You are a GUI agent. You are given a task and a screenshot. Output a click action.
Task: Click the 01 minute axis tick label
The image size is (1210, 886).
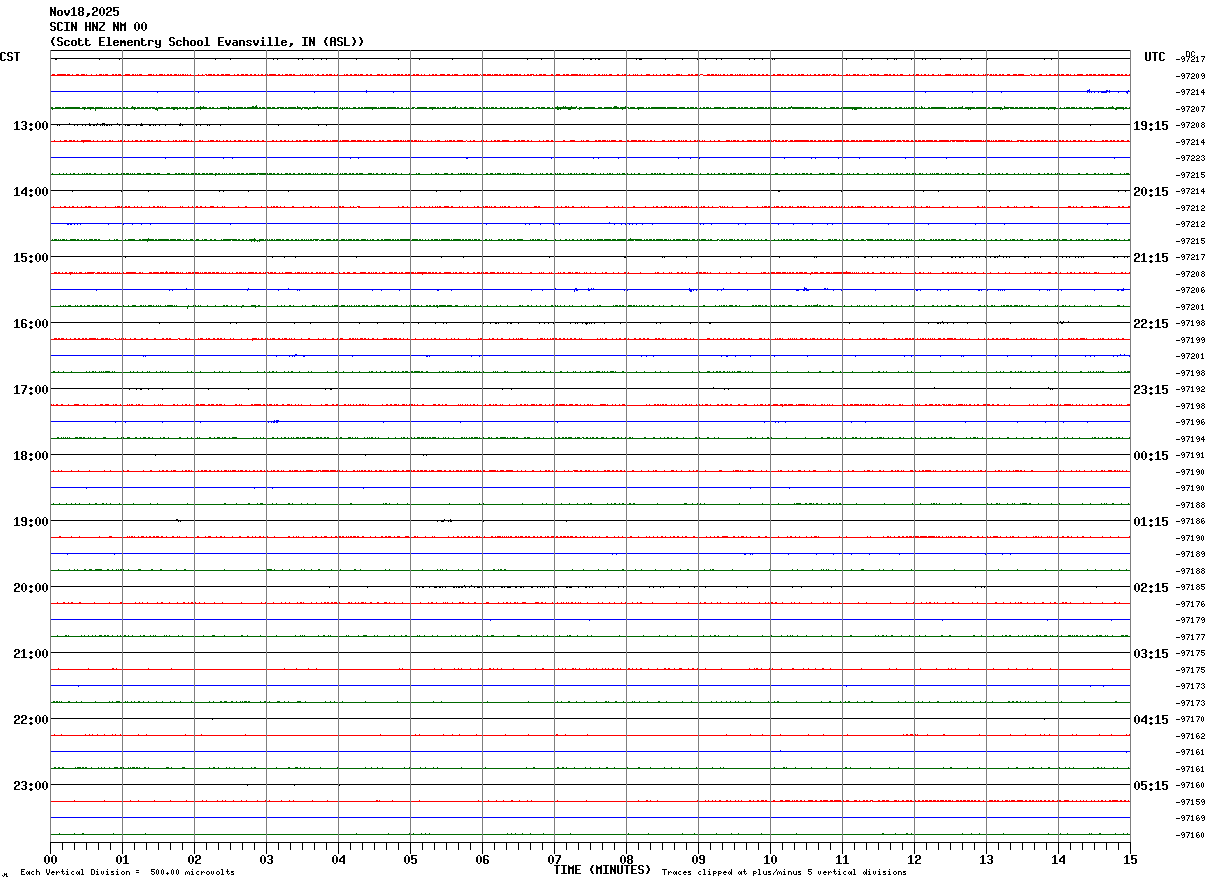tap(122, 860)
